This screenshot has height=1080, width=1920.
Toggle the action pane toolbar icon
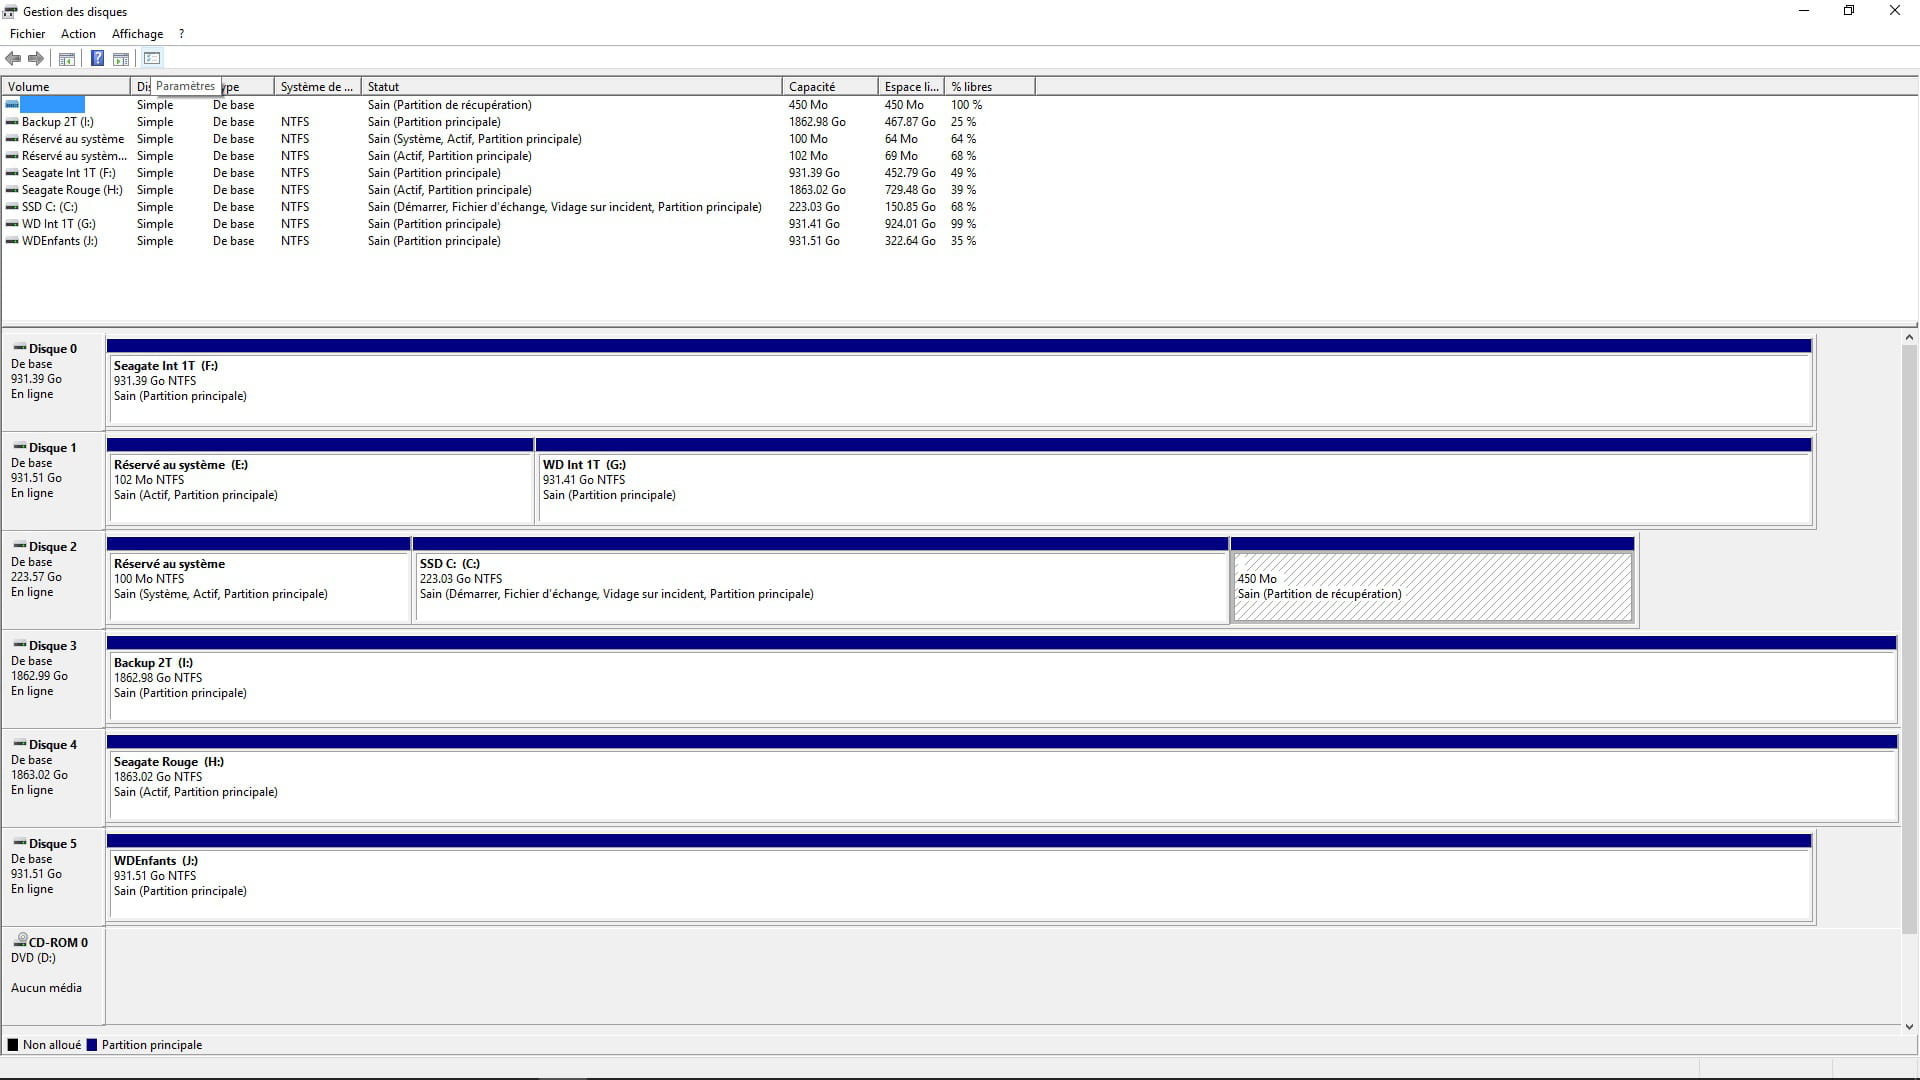[121, 59]
